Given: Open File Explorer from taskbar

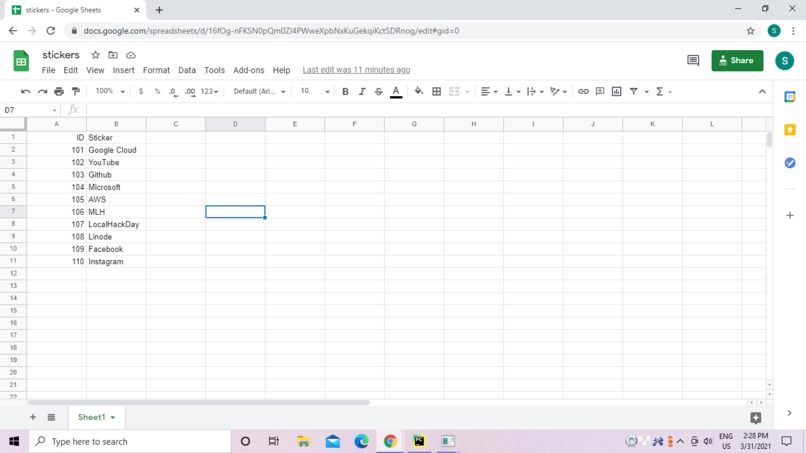Looking at the screenshot, I should click(x=303, y=441).
